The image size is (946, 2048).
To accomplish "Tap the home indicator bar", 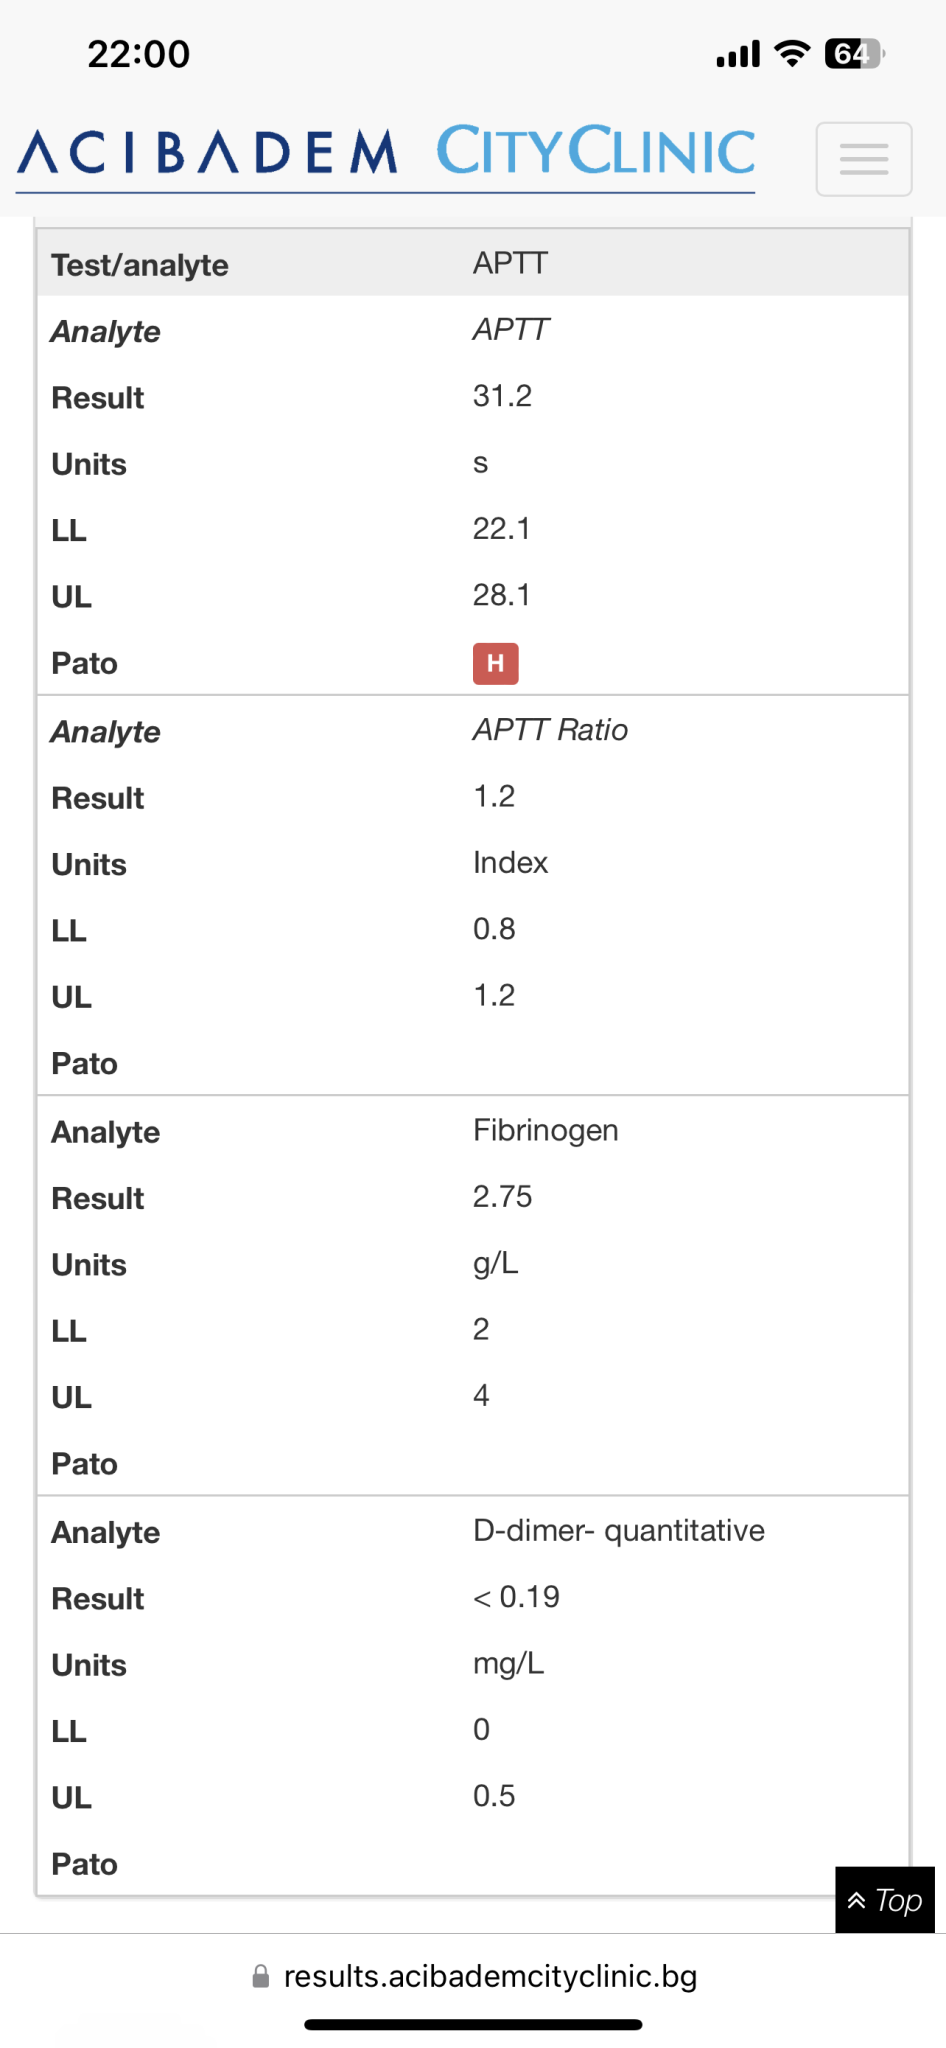I will click(473, 2025).
